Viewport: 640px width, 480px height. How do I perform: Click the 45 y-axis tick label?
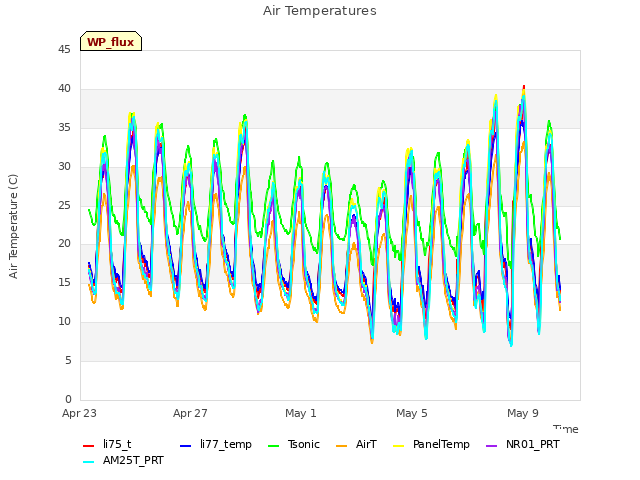pyautogui.click(x=64, y=49)
